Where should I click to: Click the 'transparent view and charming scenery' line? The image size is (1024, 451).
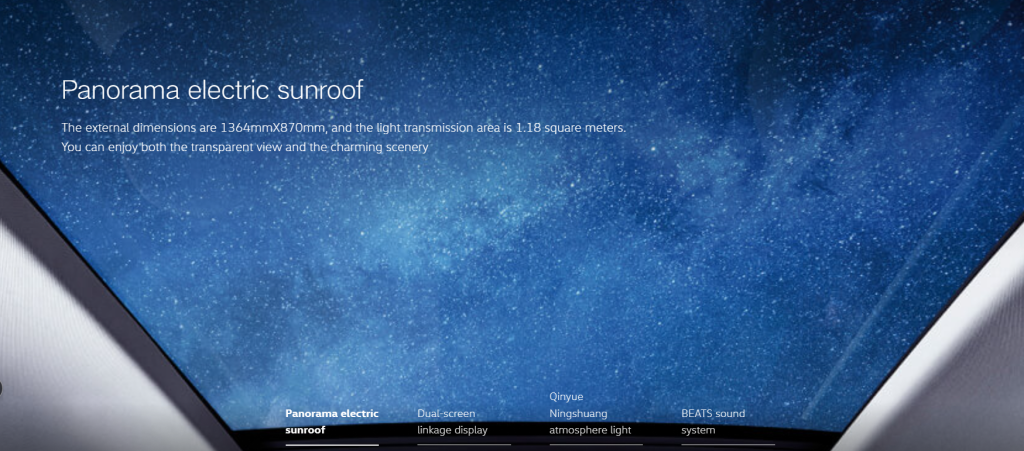coord(244,147)
